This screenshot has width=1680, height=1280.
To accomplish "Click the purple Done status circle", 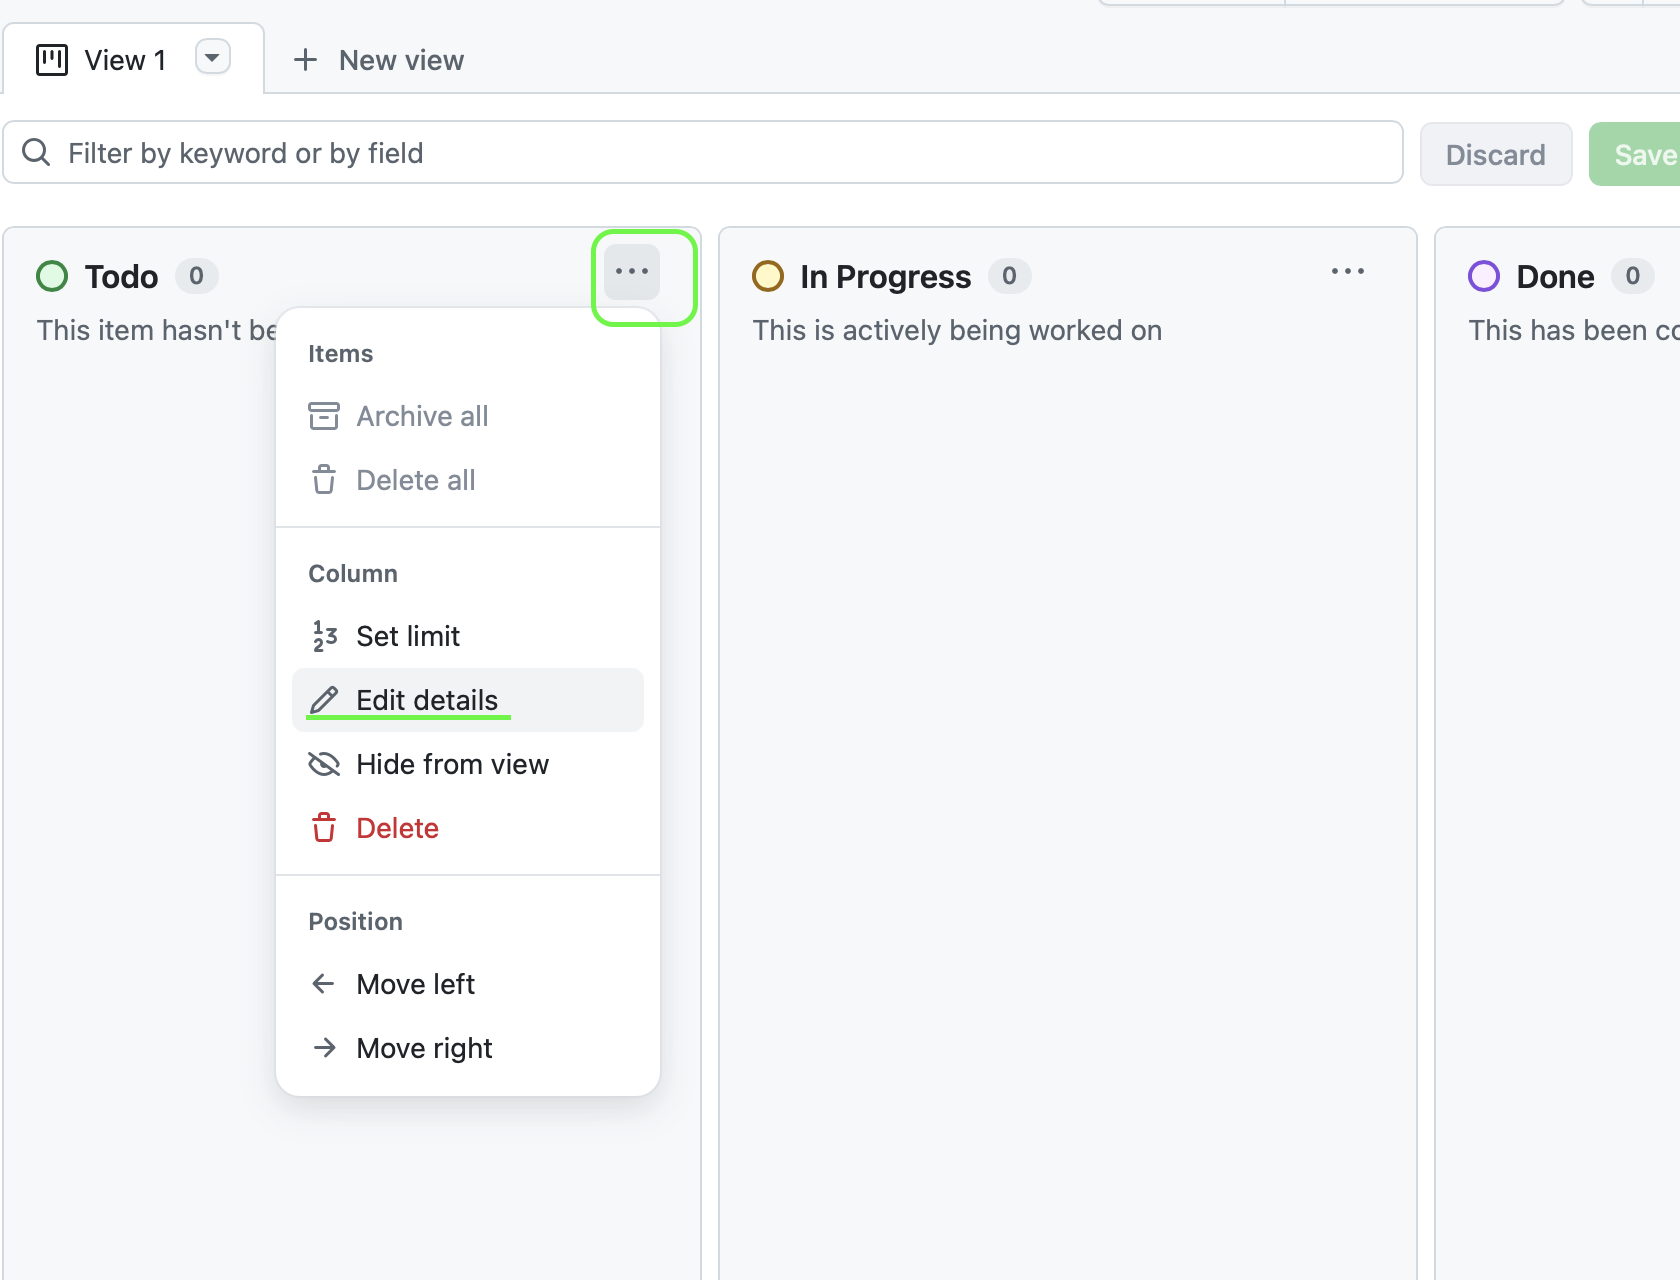I will click(x=1484, y=276).
